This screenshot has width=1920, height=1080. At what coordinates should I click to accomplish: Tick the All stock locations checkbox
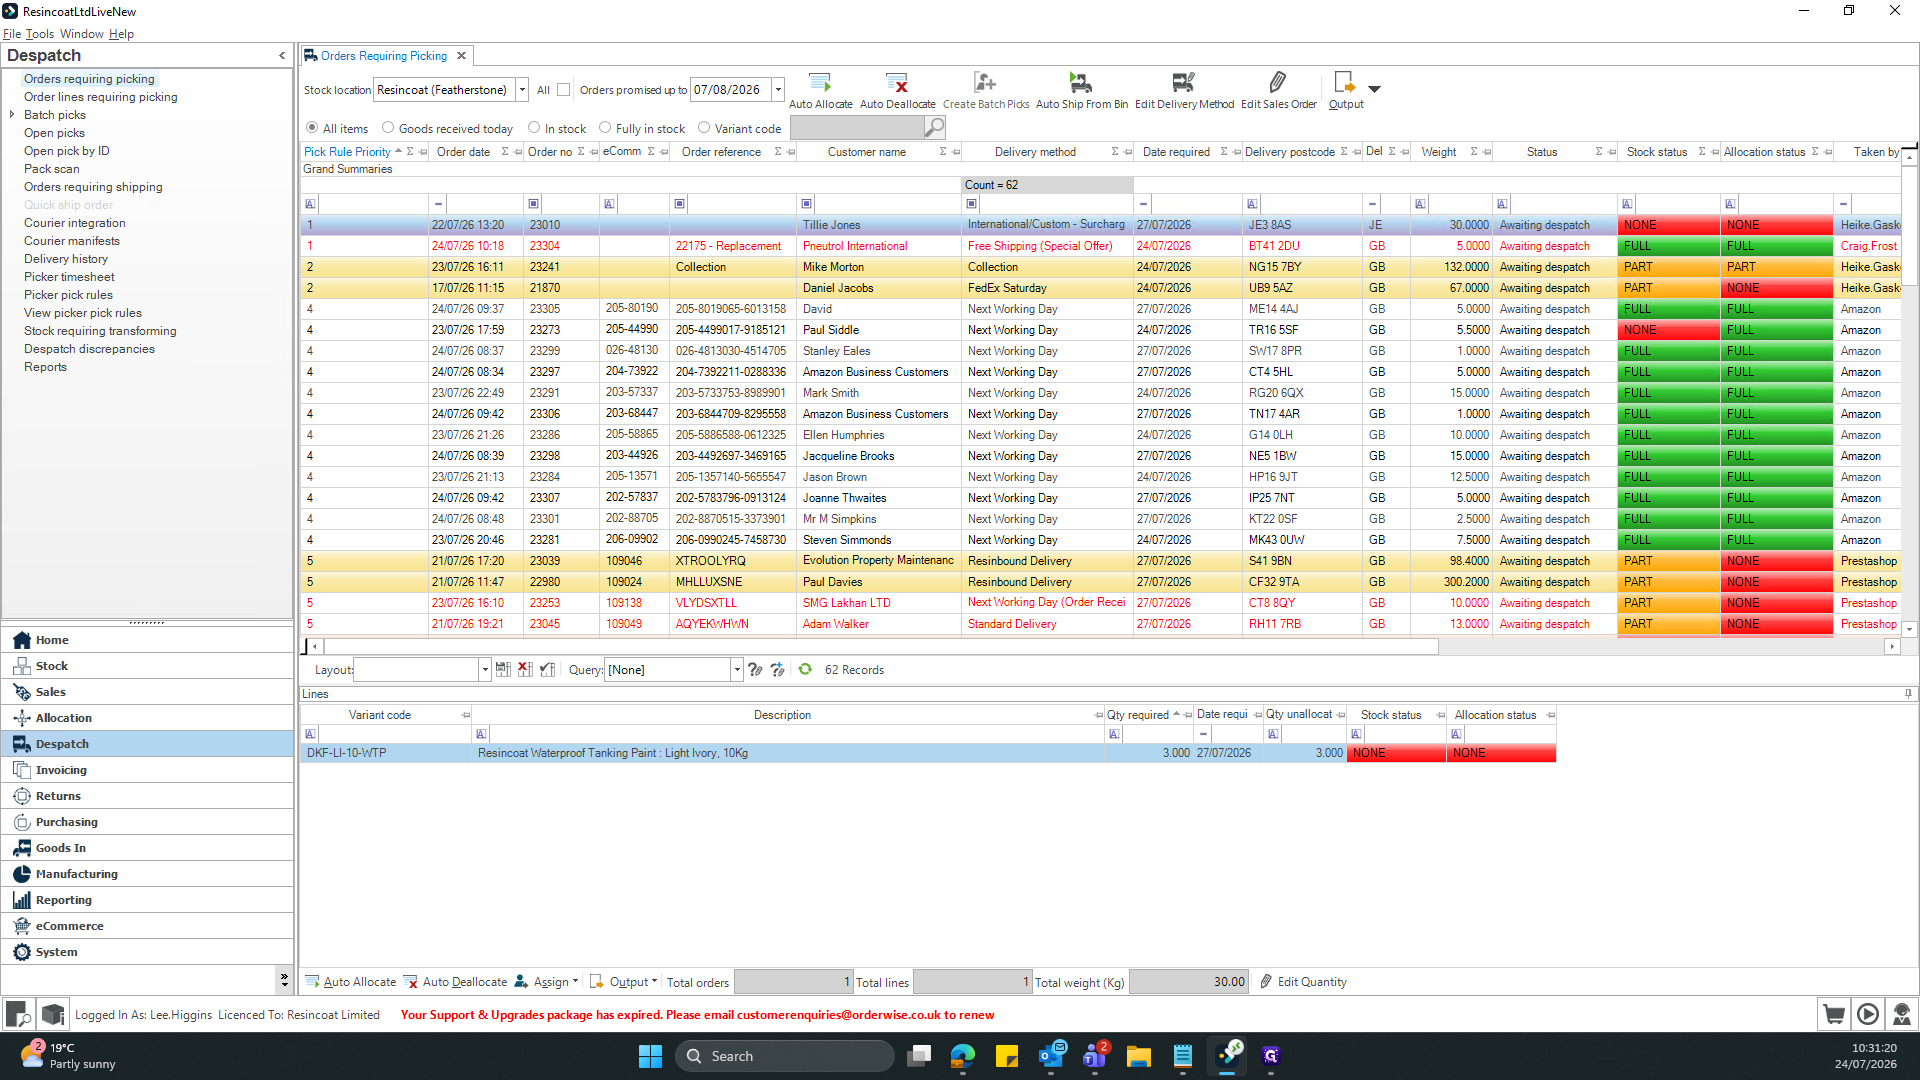coord(564,90)
